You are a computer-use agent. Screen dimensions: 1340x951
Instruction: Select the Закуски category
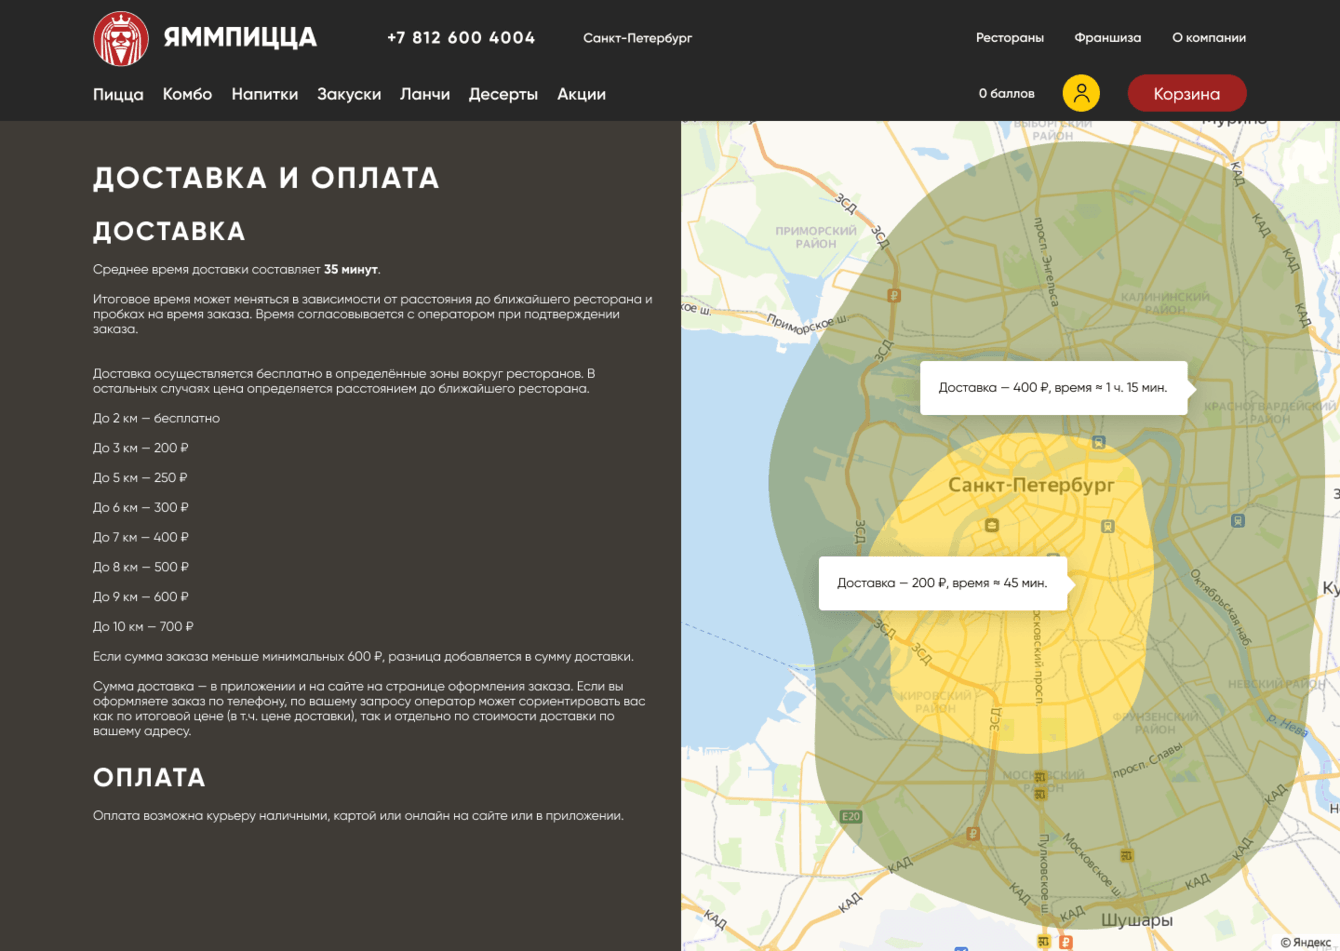click(349, 94)
